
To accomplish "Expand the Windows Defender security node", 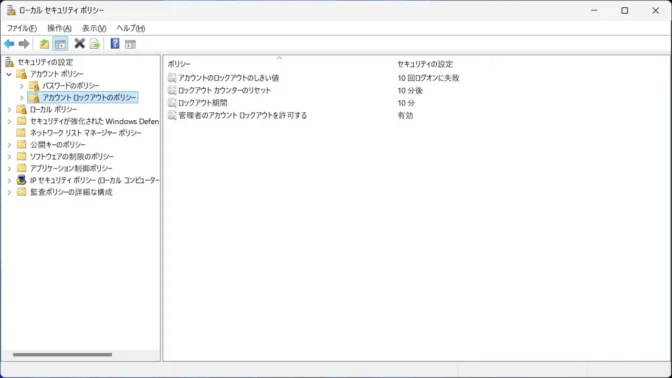I will click(x=9, y=121).
